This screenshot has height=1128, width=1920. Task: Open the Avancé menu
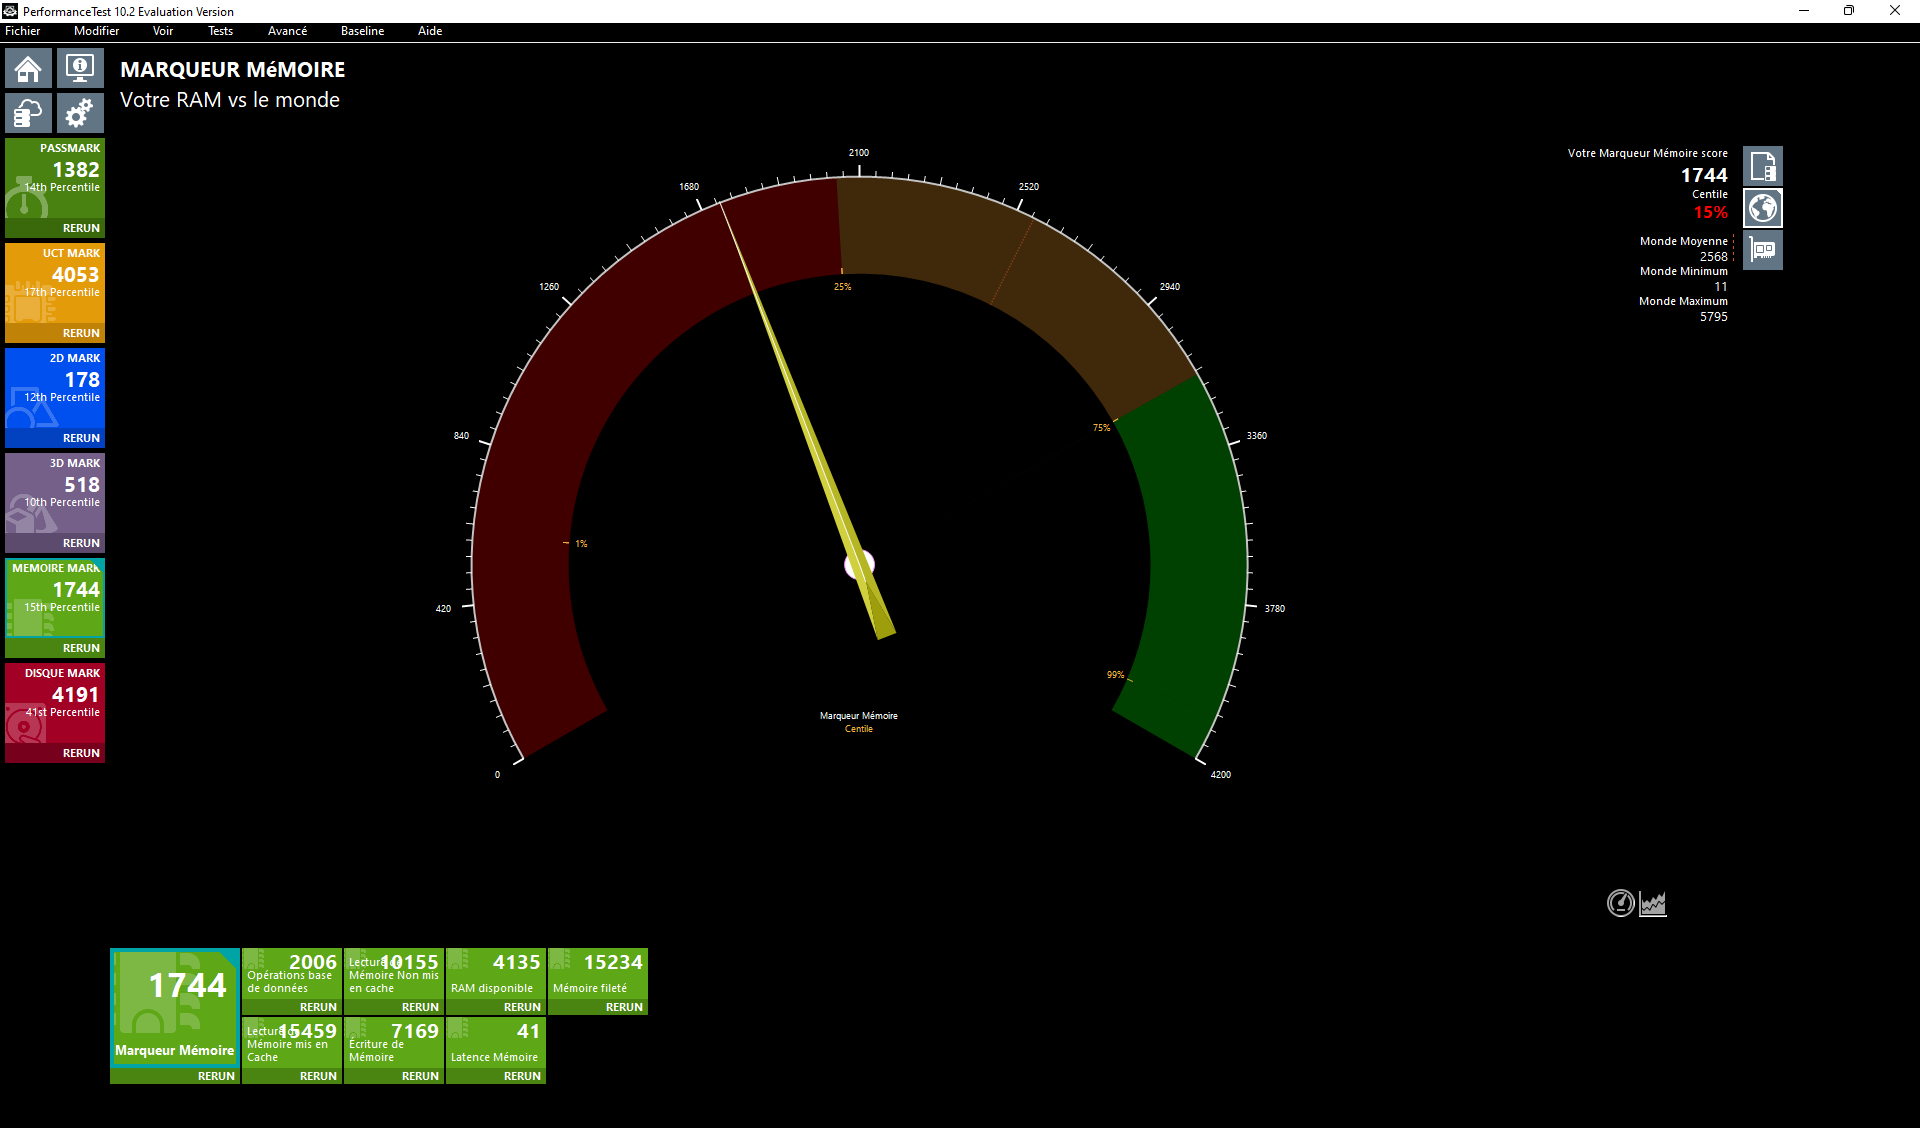(287, 31)
